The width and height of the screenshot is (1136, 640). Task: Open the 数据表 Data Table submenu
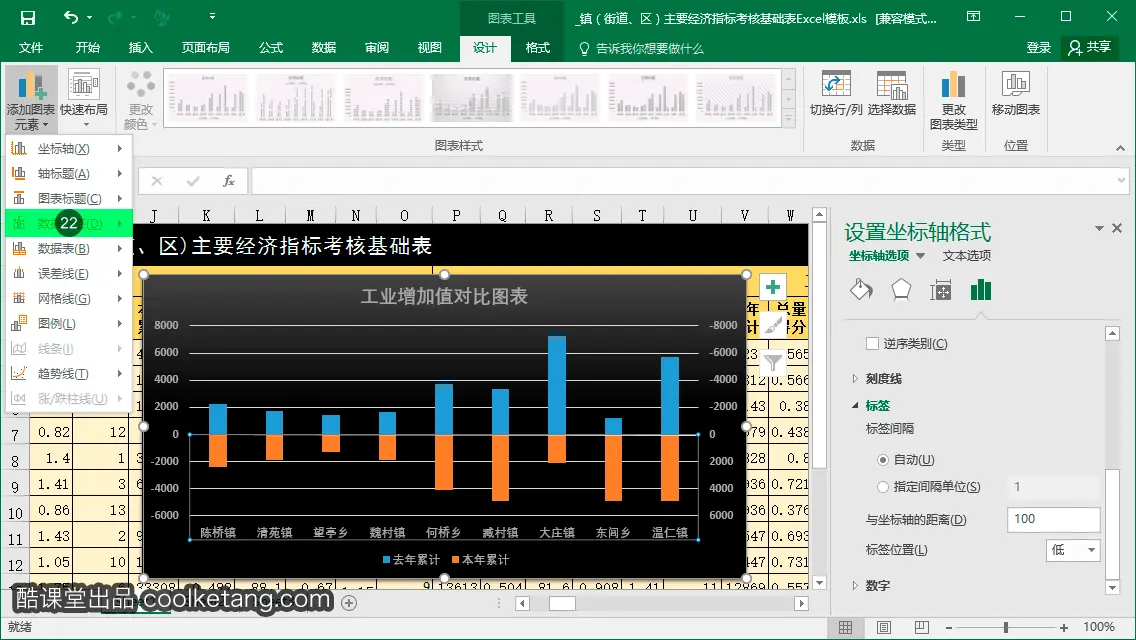pyautogui.click(x=68, y=249)
